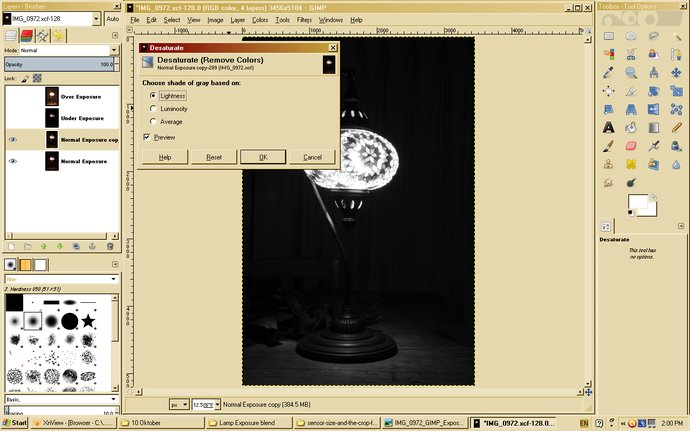
Task: Open the Tool Options tab configuration menu
Action: (x=681, y=226)
